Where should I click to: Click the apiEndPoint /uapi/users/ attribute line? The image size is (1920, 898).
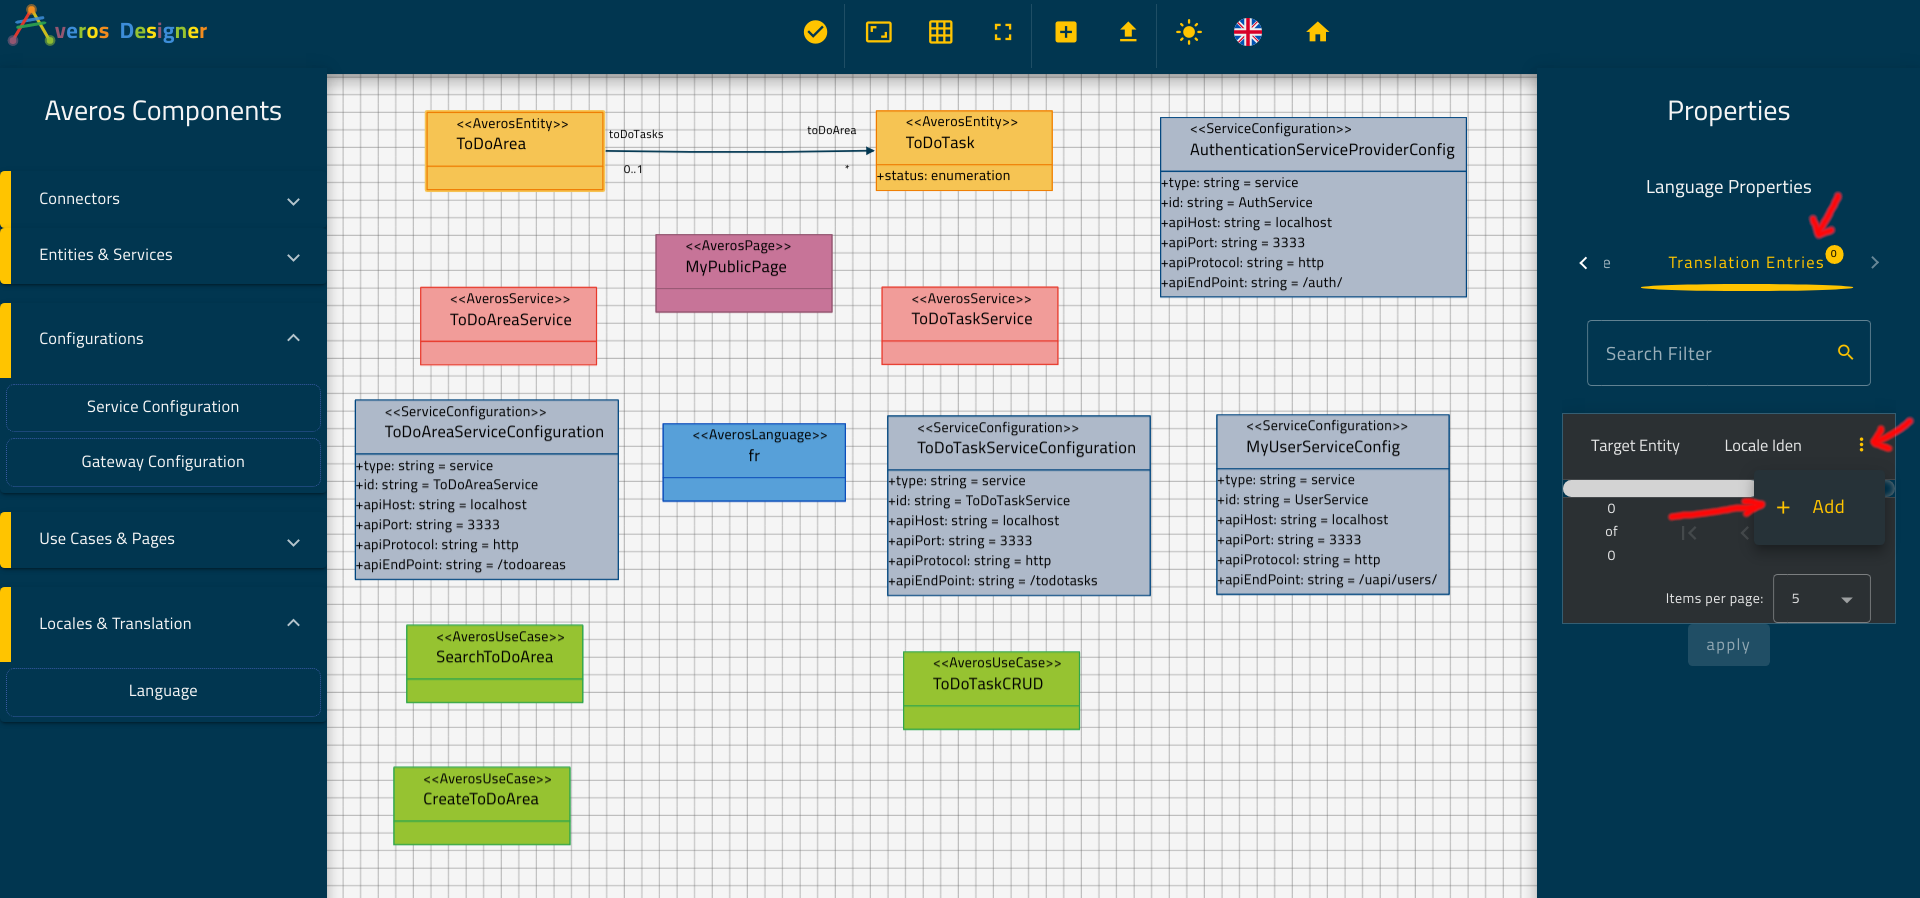pyautogui.click(x=1327, y=580)
